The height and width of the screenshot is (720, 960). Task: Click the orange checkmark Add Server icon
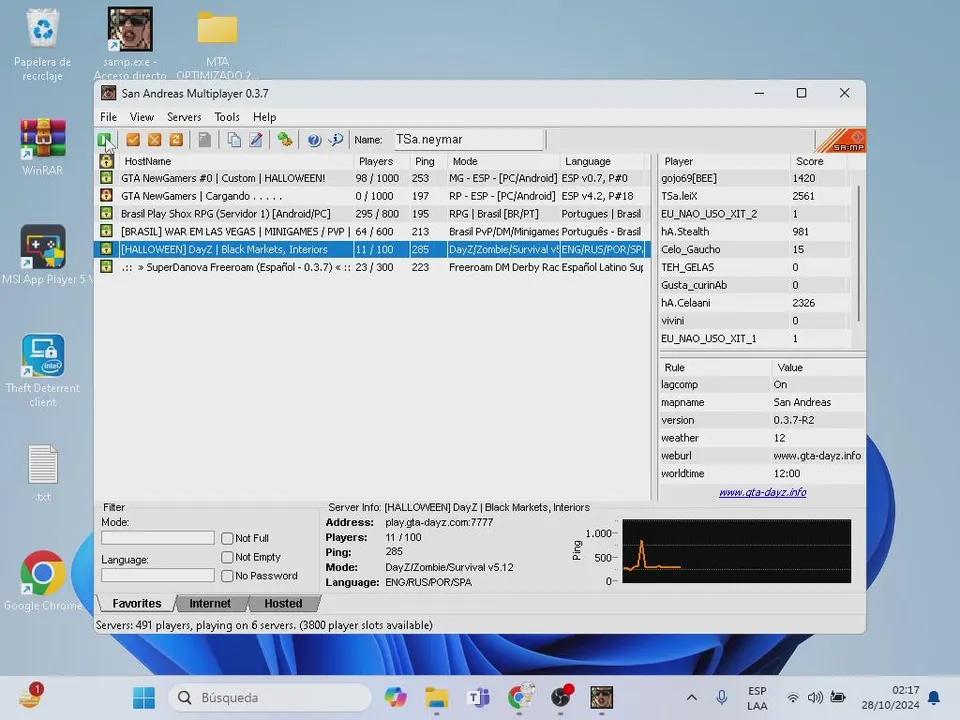133,140
